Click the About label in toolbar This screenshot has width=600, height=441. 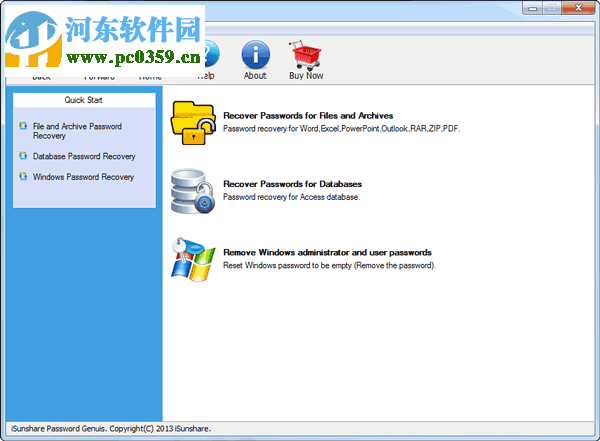pos(255,76)
